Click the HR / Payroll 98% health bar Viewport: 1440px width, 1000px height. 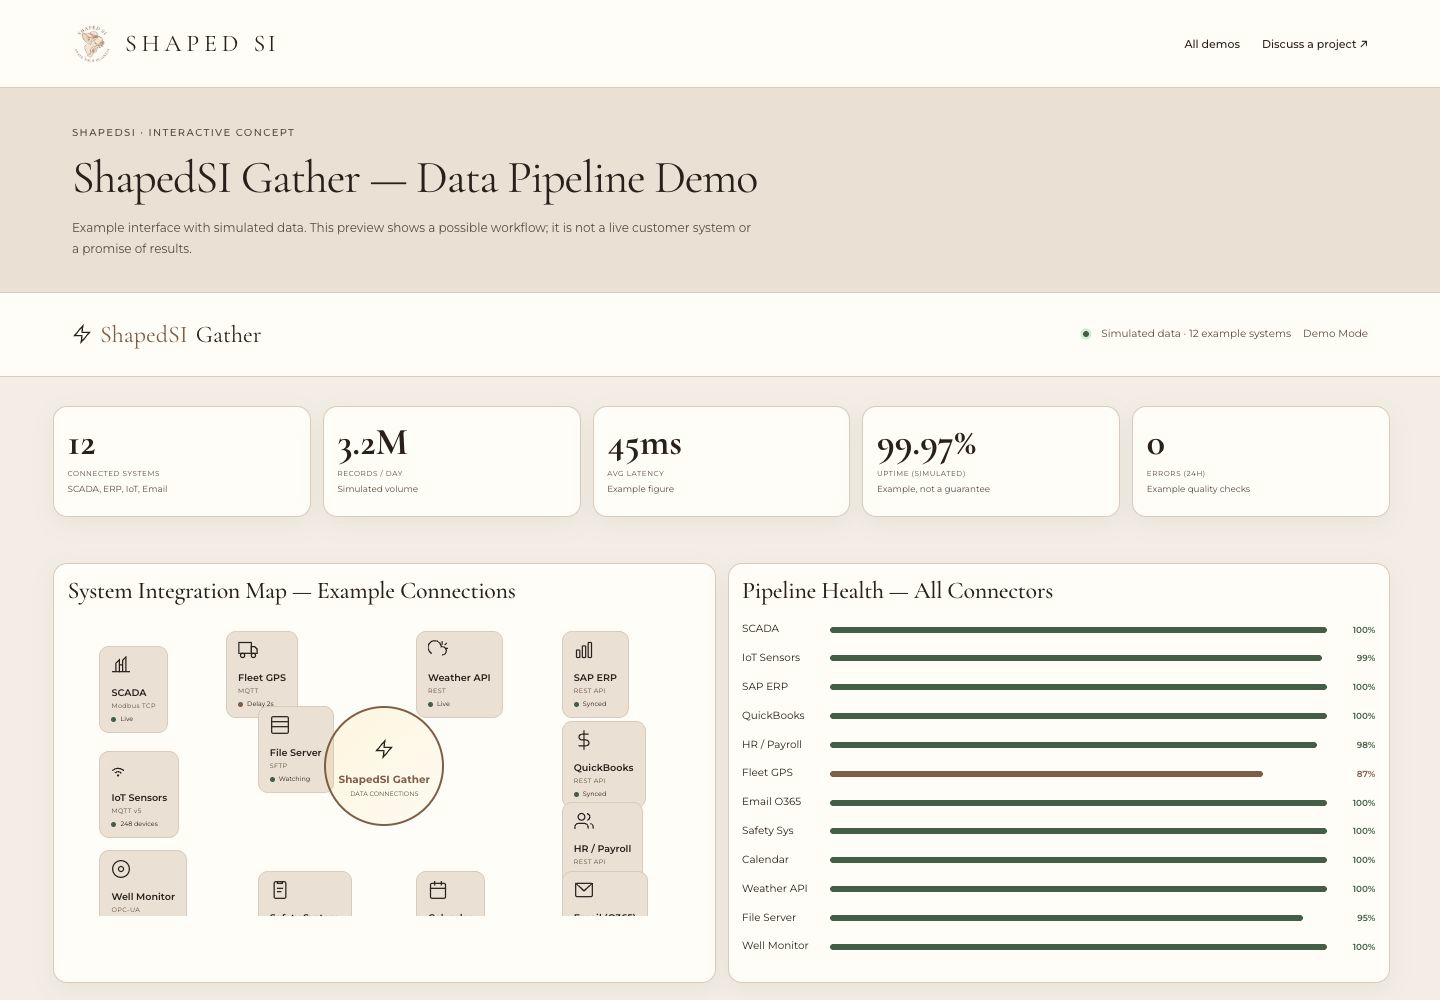tap(1073, 745)
